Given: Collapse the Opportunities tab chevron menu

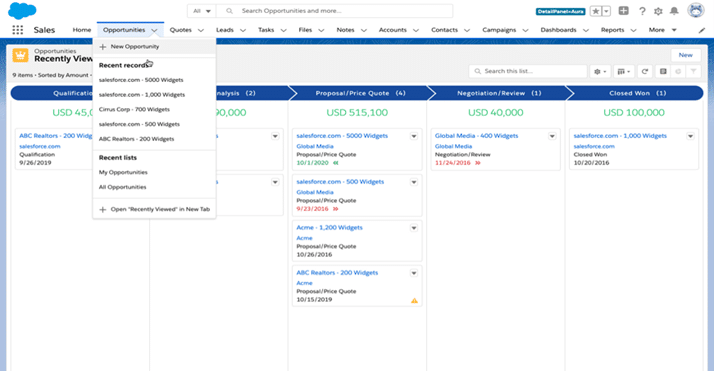Looking at the screenshot, I should coord(154,30).
